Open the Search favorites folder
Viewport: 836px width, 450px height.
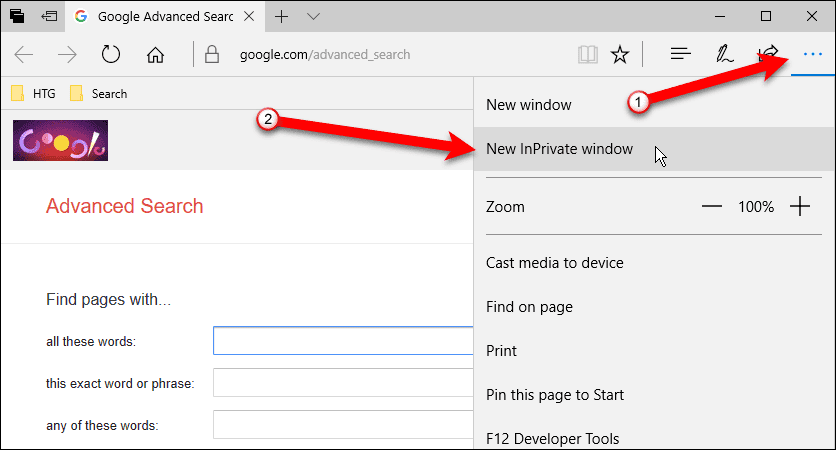pos(99,94)
